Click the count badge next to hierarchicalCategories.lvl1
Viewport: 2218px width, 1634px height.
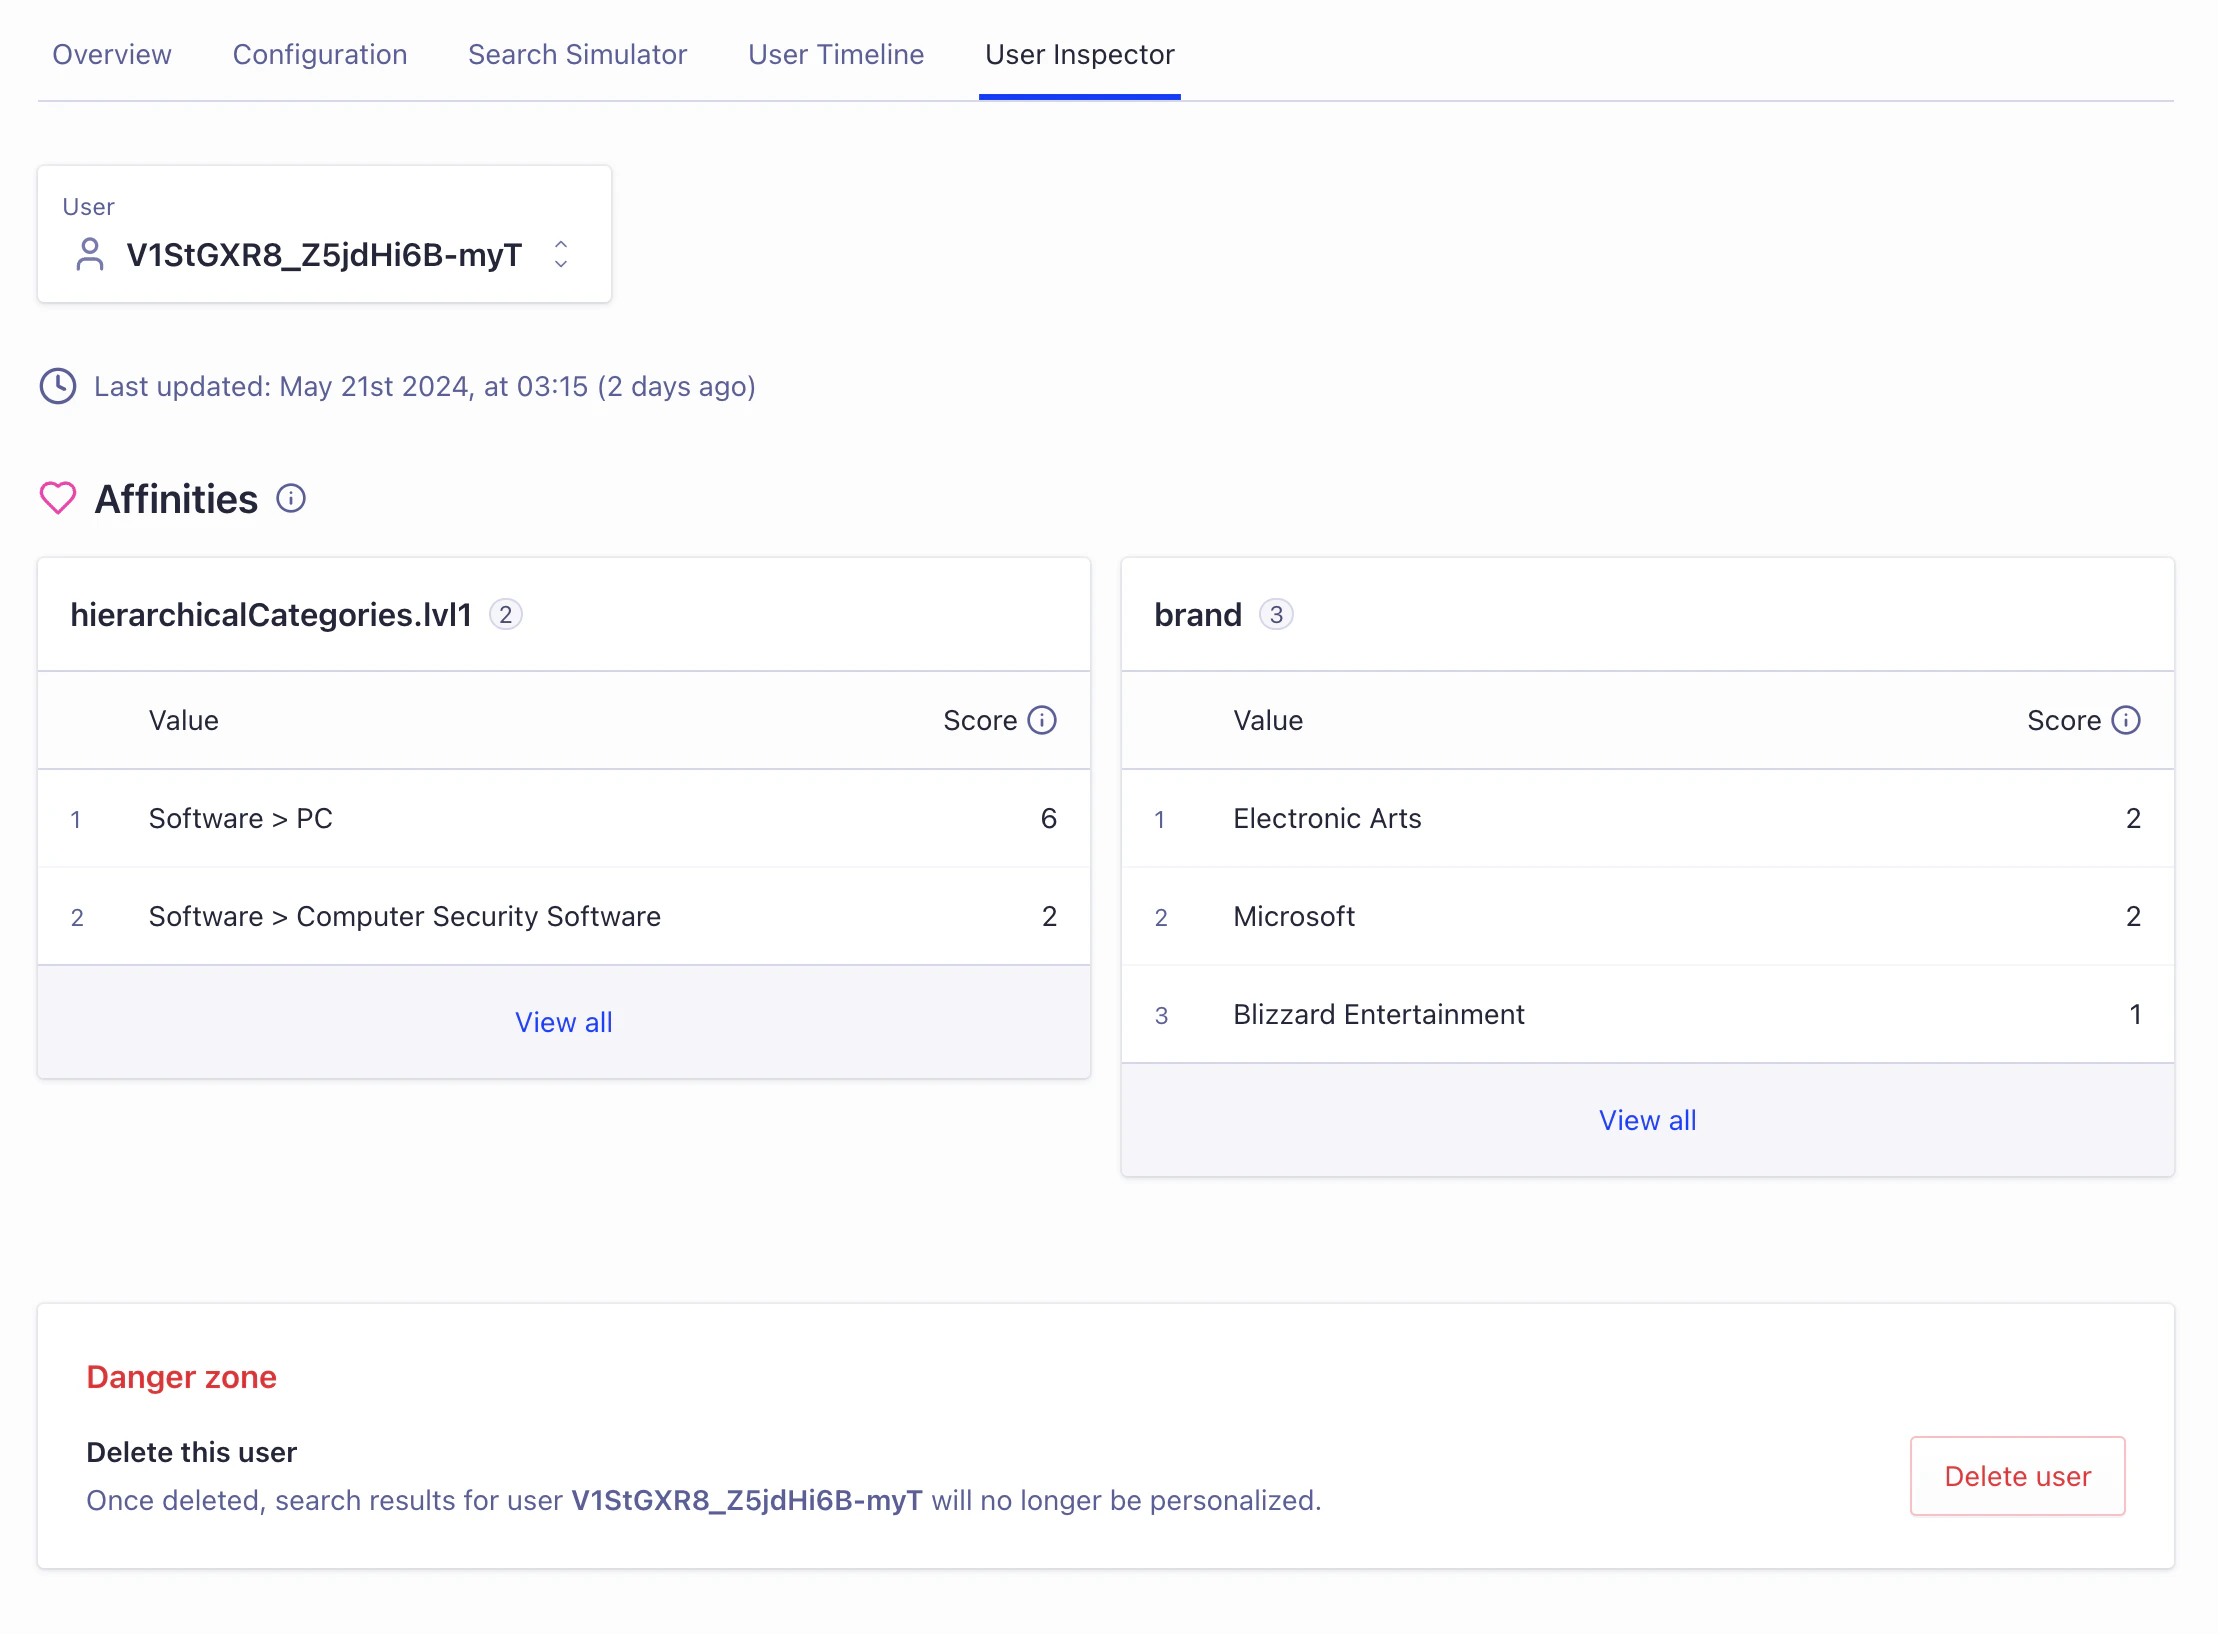click(x=507, y=615)
